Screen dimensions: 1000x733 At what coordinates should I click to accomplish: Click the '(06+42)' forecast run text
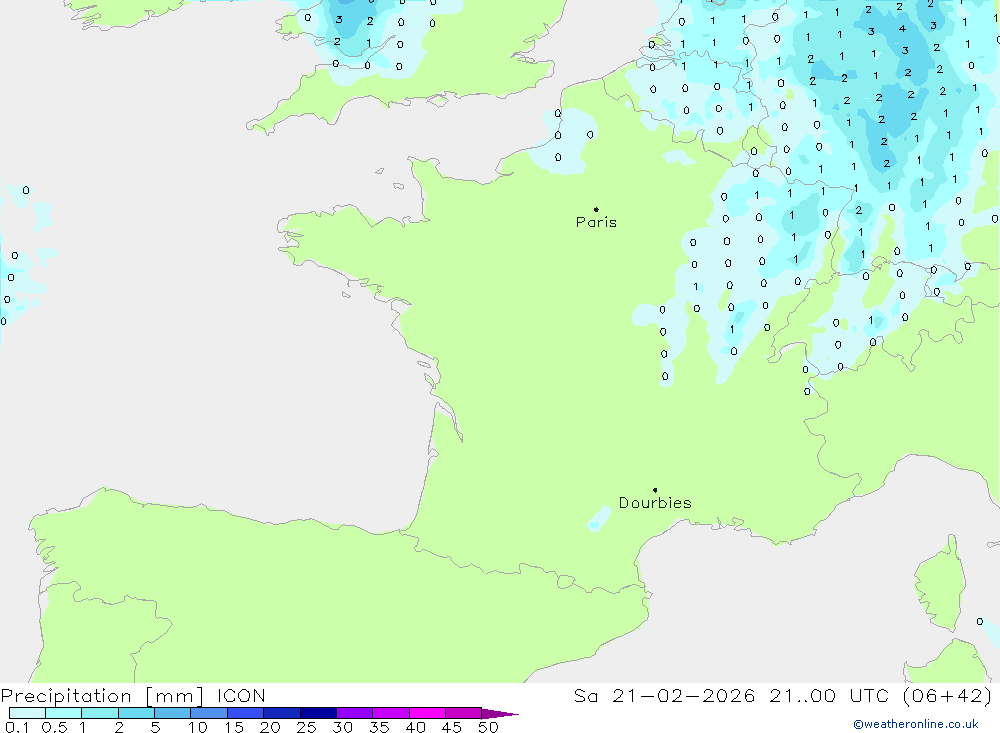[x=948, y=696]
